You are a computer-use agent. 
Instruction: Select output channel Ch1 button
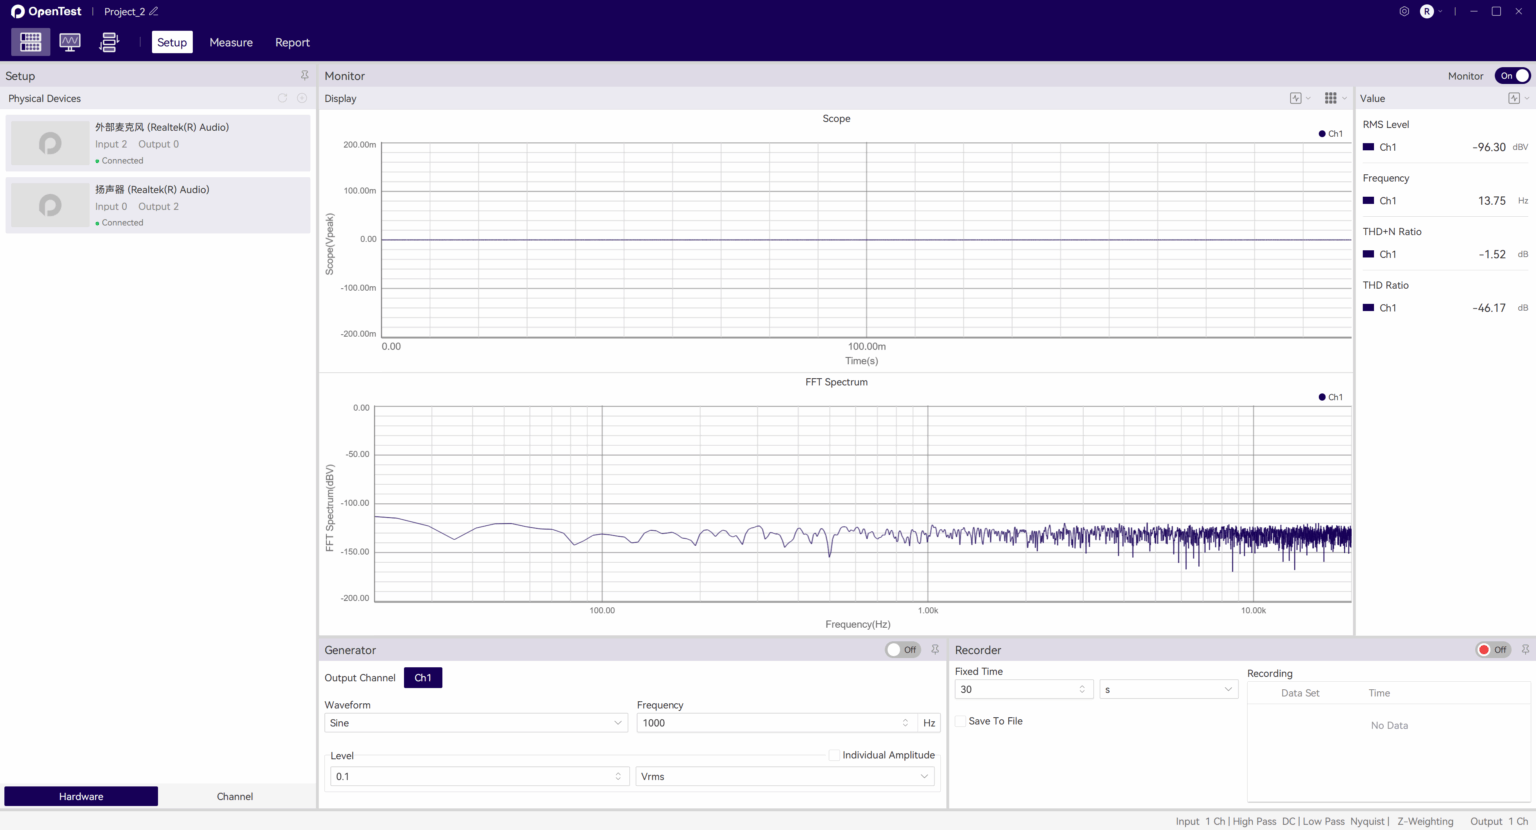click(x=422, y=677)
